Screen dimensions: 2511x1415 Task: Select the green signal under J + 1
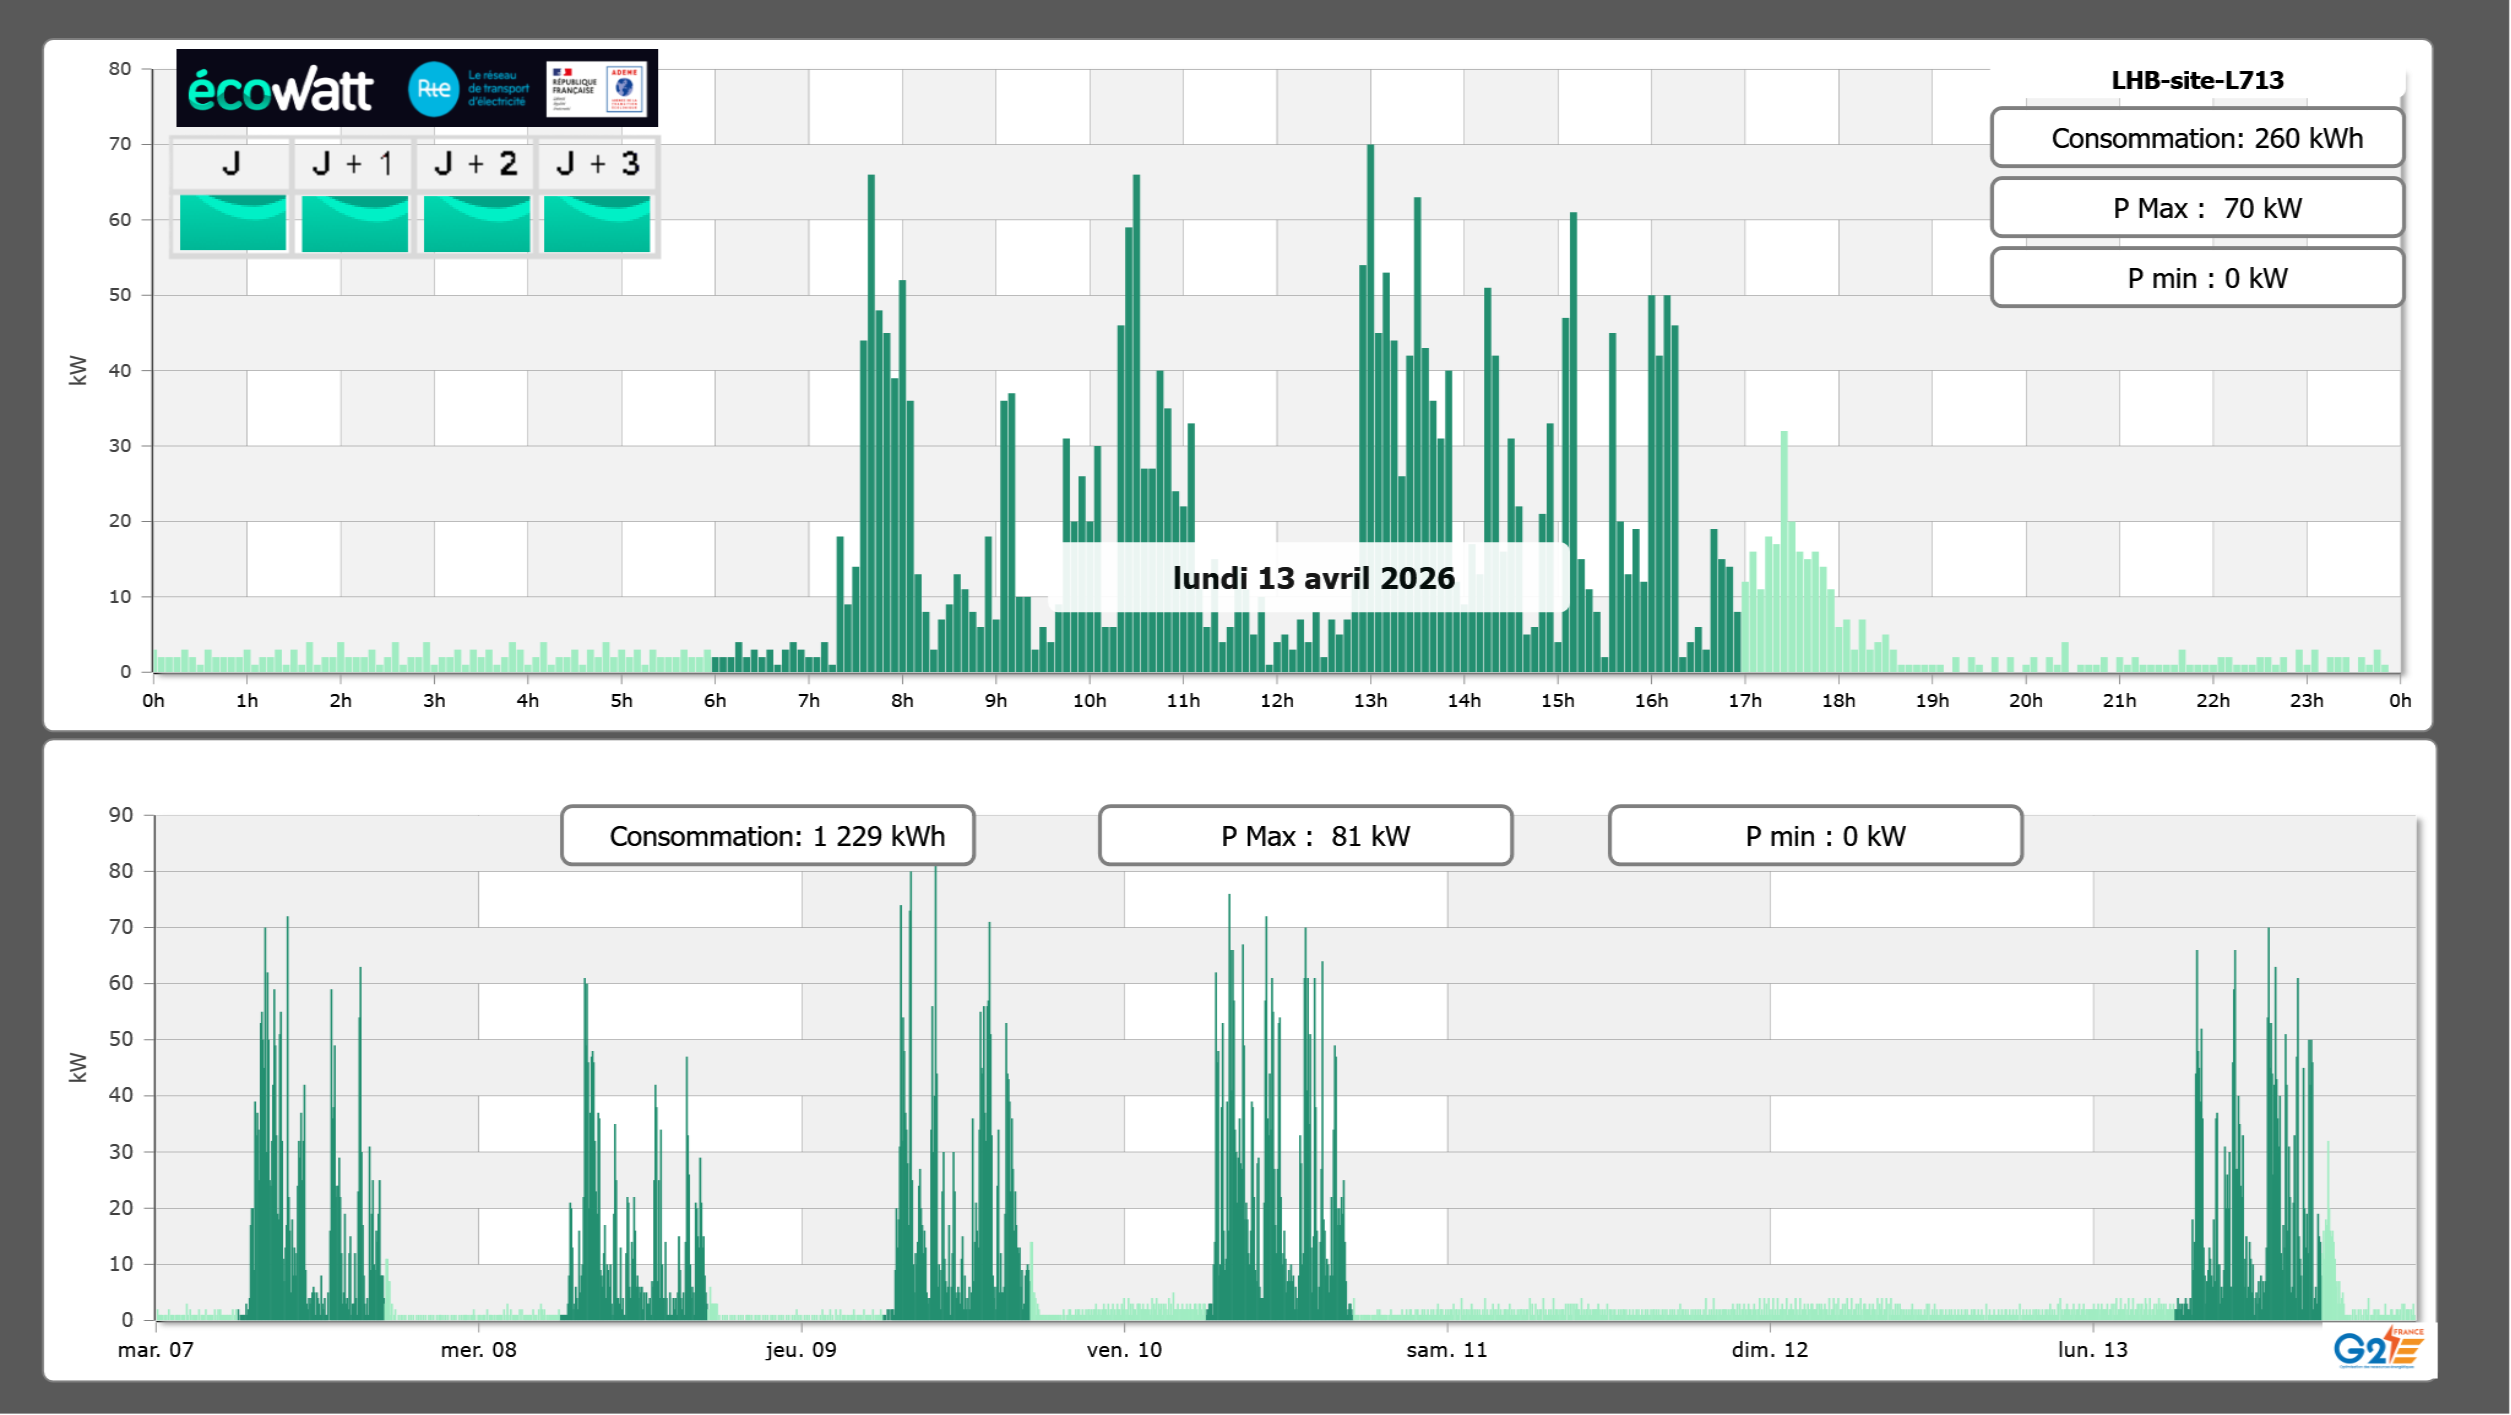354,223
